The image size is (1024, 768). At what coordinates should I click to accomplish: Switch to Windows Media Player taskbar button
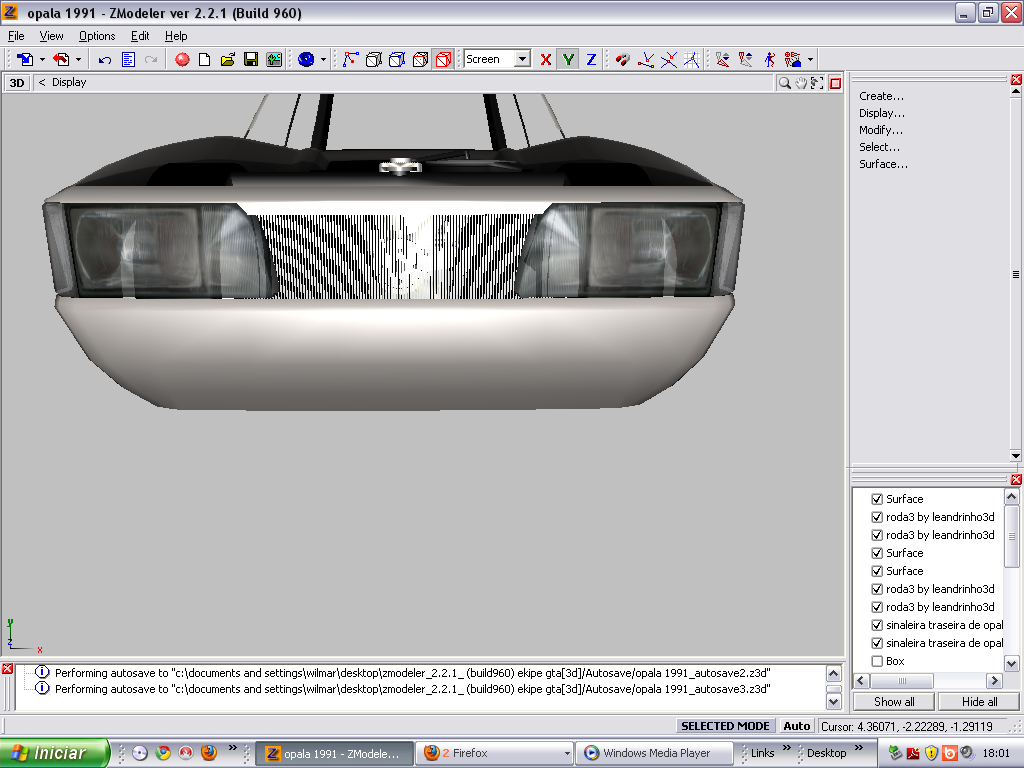[x=654, y=753]
